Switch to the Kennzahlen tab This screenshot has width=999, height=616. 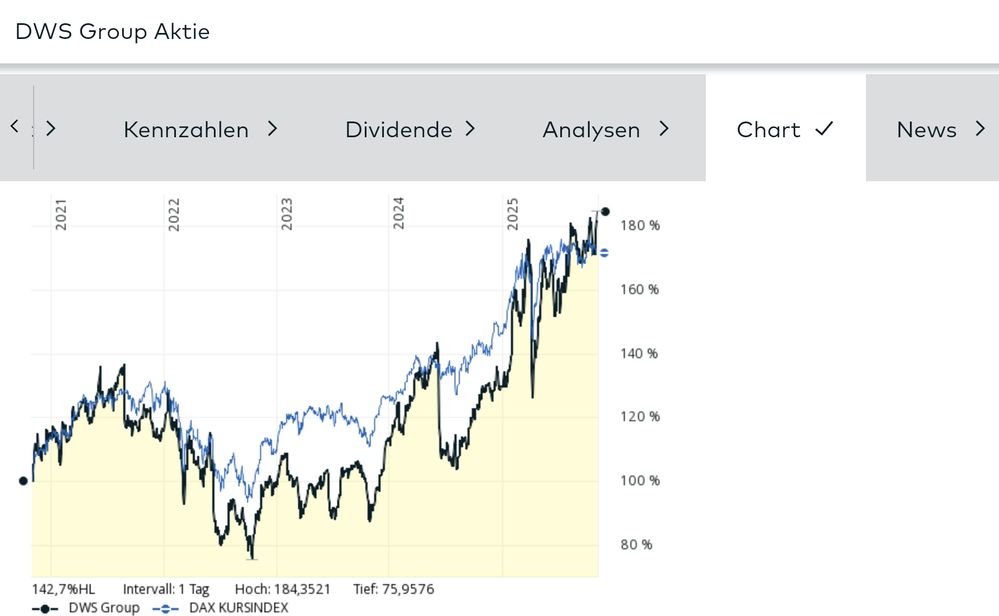pyautogui.click(x=186, y=130)
